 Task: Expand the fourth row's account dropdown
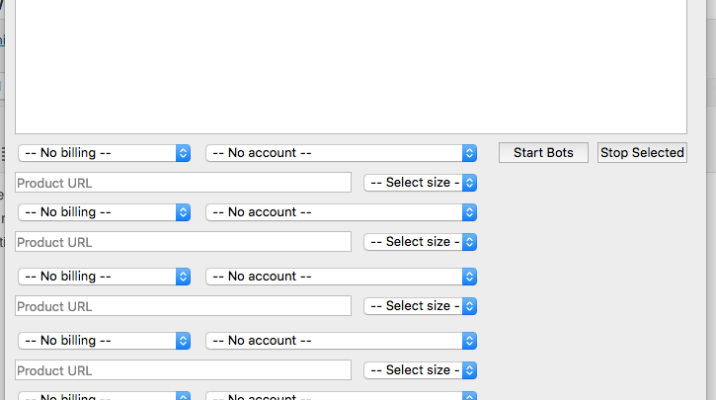(x=341, y=340)
